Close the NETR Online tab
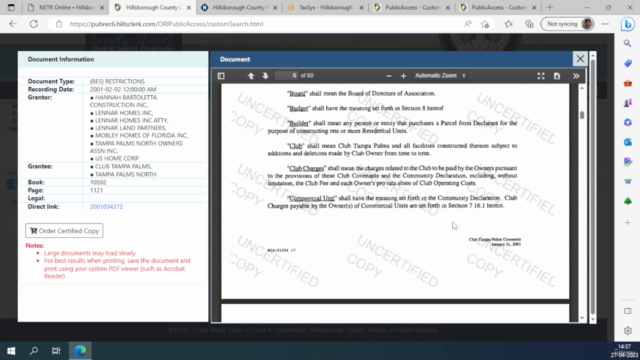Screen dimensions: 640x360 pyautogui.click(x=102, y=7)
